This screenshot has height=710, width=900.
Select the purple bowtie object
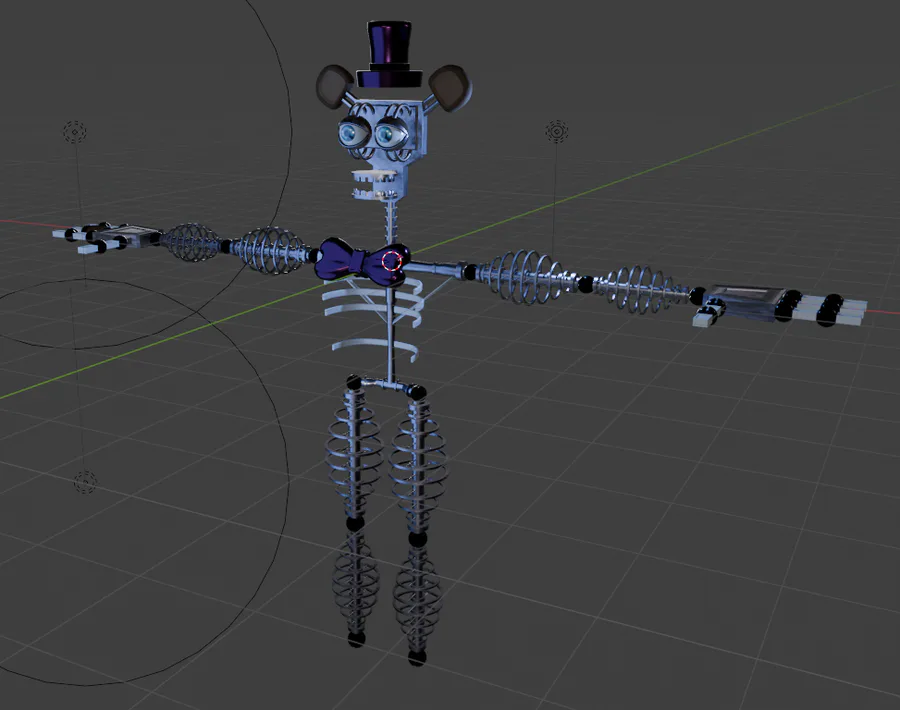click(362, 262)
